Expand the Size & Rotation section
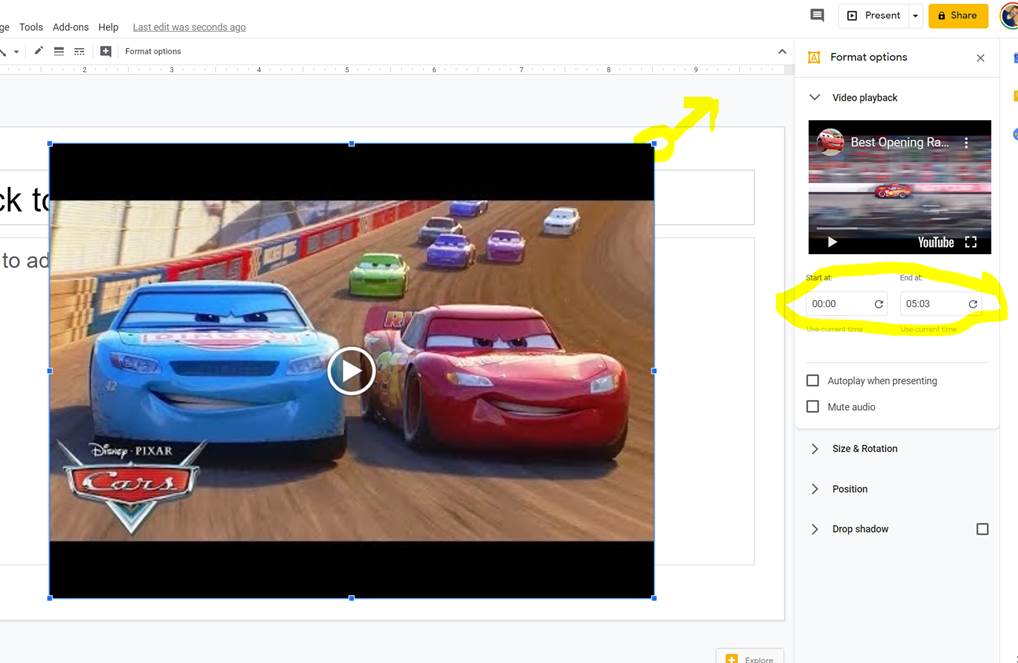Screen dimensions: 1018x663 click(x=864, y=449)
